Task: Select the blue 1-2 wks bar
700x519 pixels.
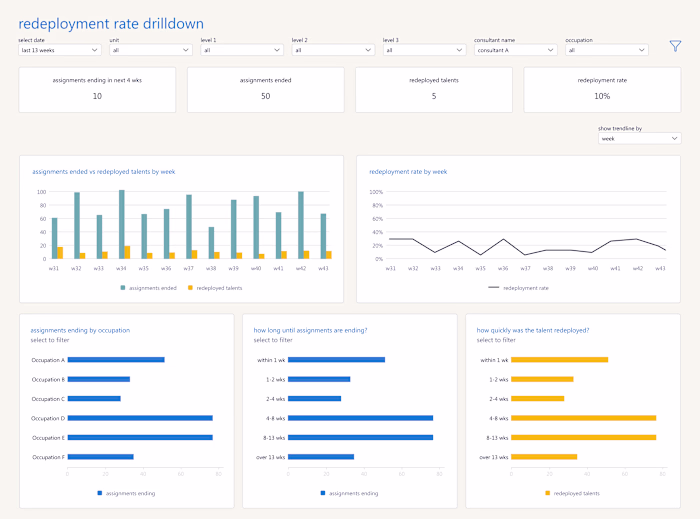Action: [319, 379]
